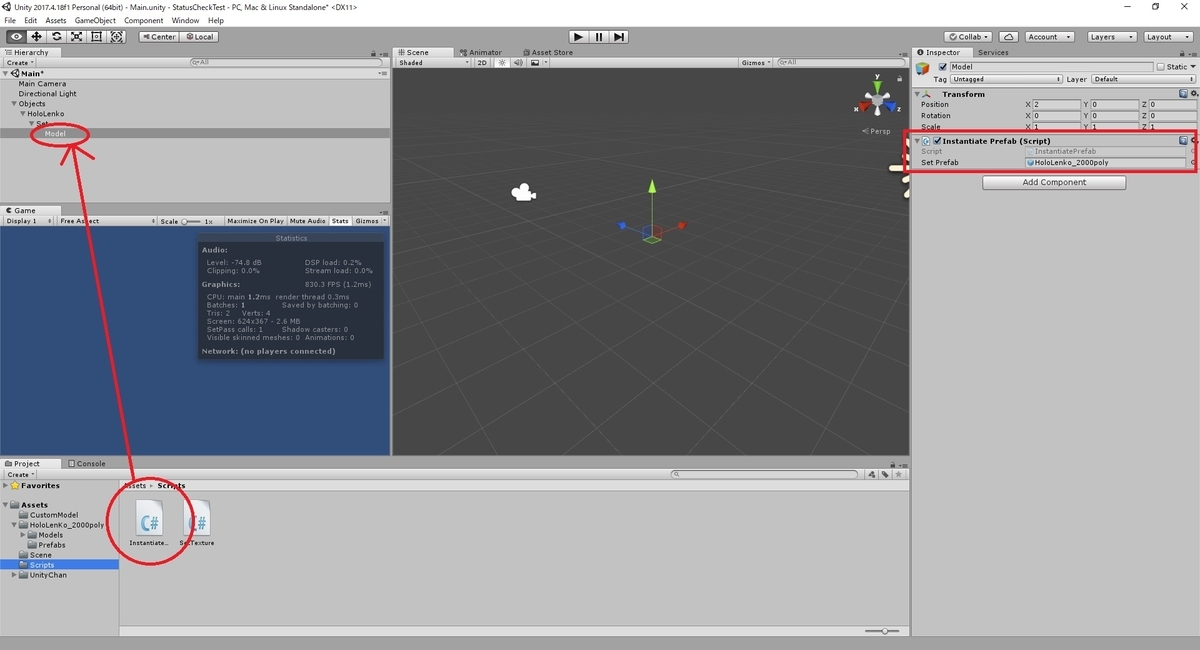The width and height of the screenshot is (1200, 650).
Task: Click the Set Prefab object field
Action: tap(1105, 162)
